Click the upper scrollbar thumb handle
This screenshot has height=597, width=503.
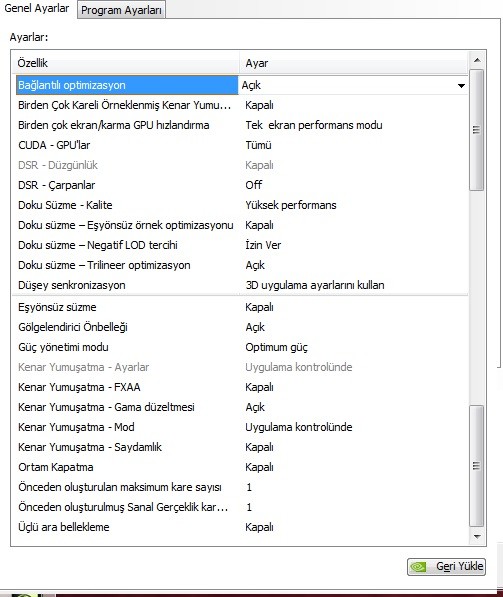476,130
